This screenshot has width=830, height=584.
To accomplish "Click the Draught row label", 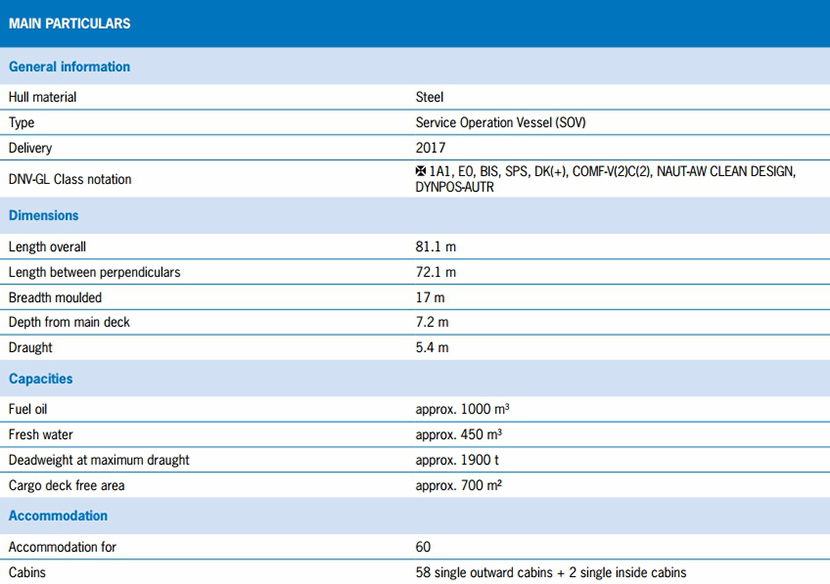I will [x=31, y=348].
